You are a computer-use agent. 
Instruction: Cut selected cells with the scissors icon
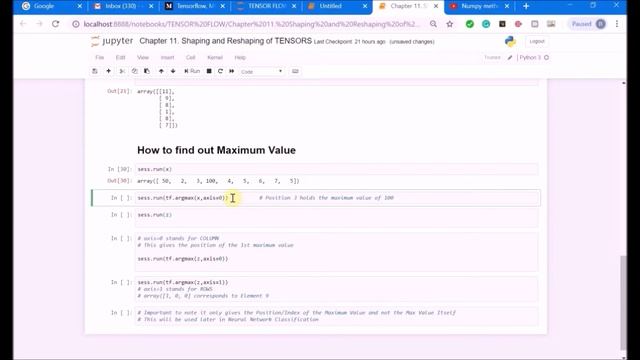[122, 71]
